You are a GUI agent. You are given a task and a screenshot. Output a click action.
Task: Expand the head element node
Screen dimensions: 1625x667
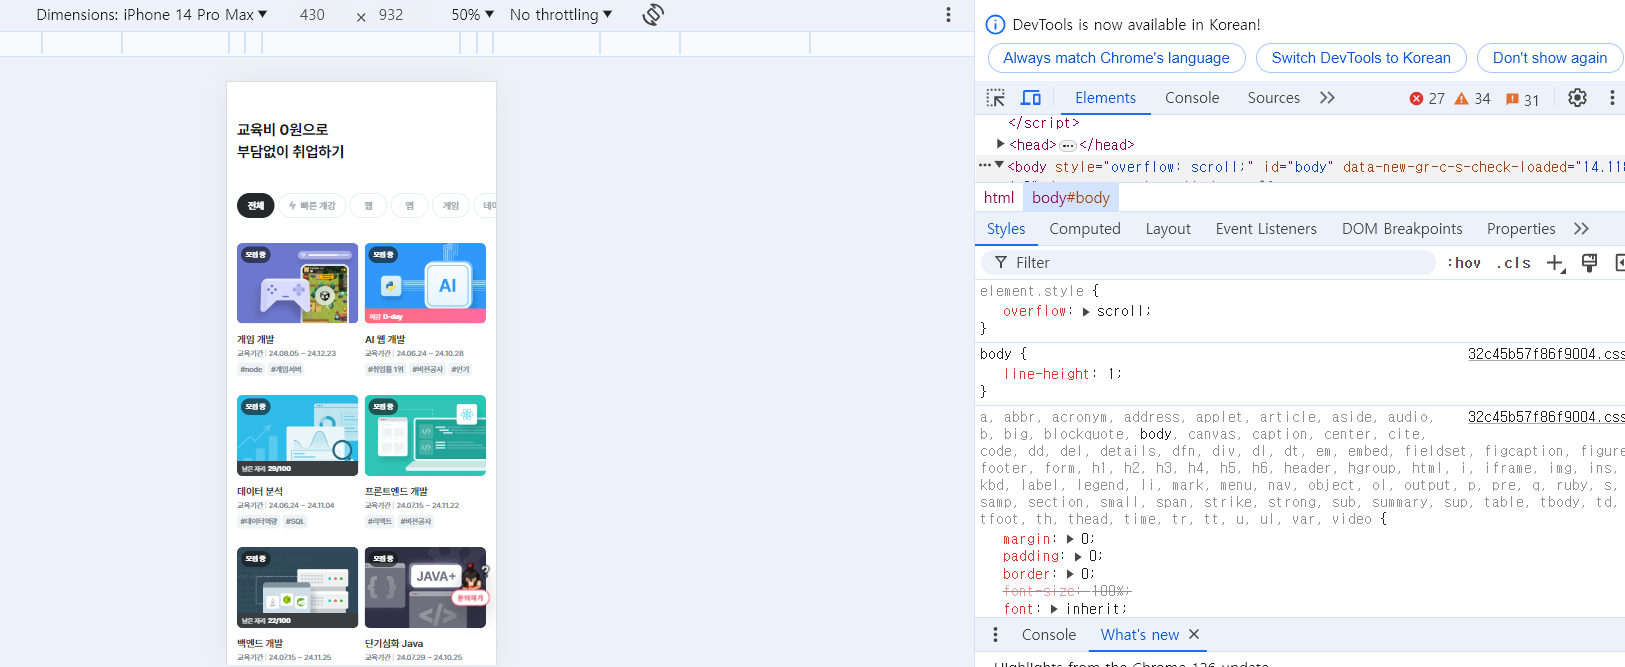[x=1000, y=144]
